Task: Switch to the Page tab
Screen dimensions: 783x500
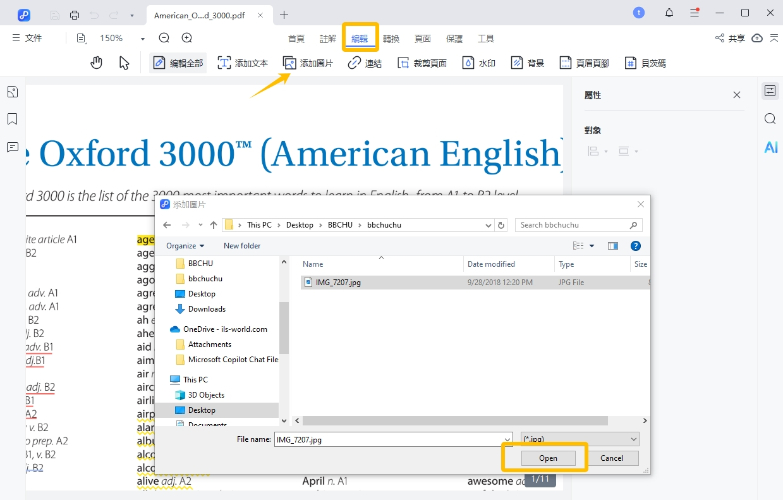Action: click(422, 38)
